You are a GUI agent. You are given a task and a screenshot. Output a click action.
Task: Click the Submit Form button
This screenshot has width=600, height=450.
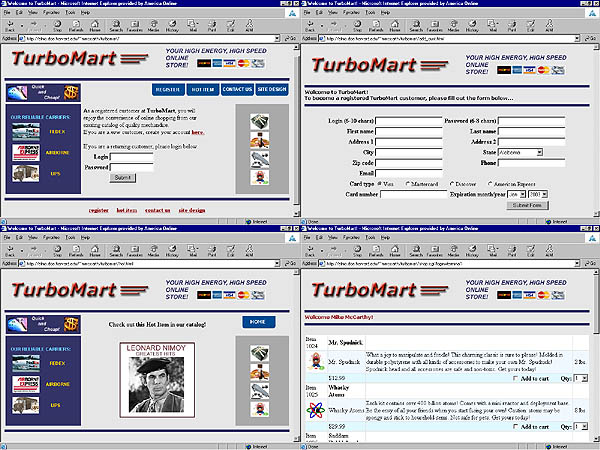tap(528, 205)
